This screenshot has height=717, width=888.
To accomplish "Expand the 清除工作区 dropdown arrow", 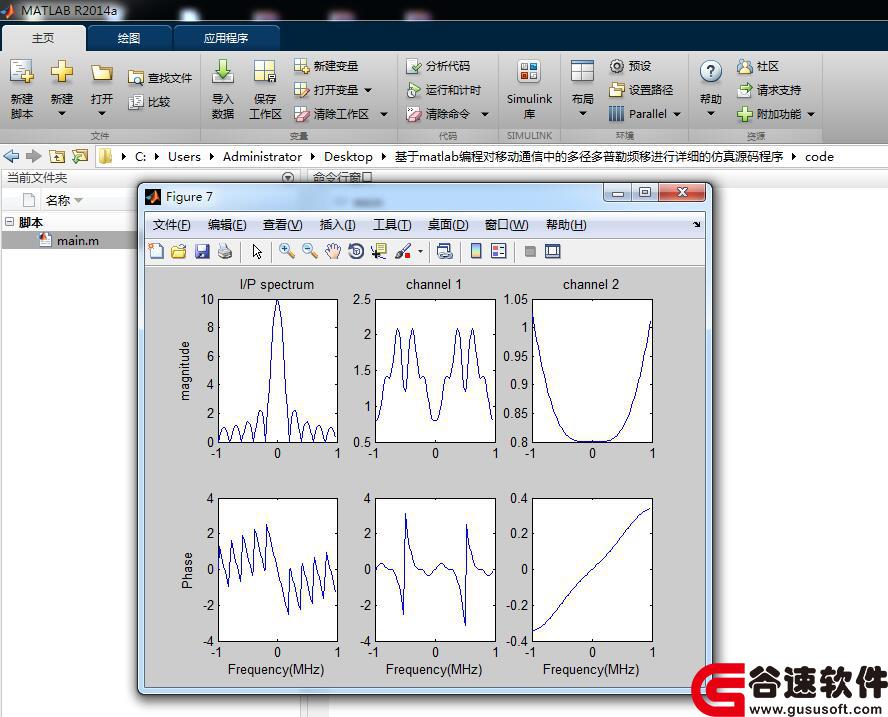I will [x=384, y=114].
